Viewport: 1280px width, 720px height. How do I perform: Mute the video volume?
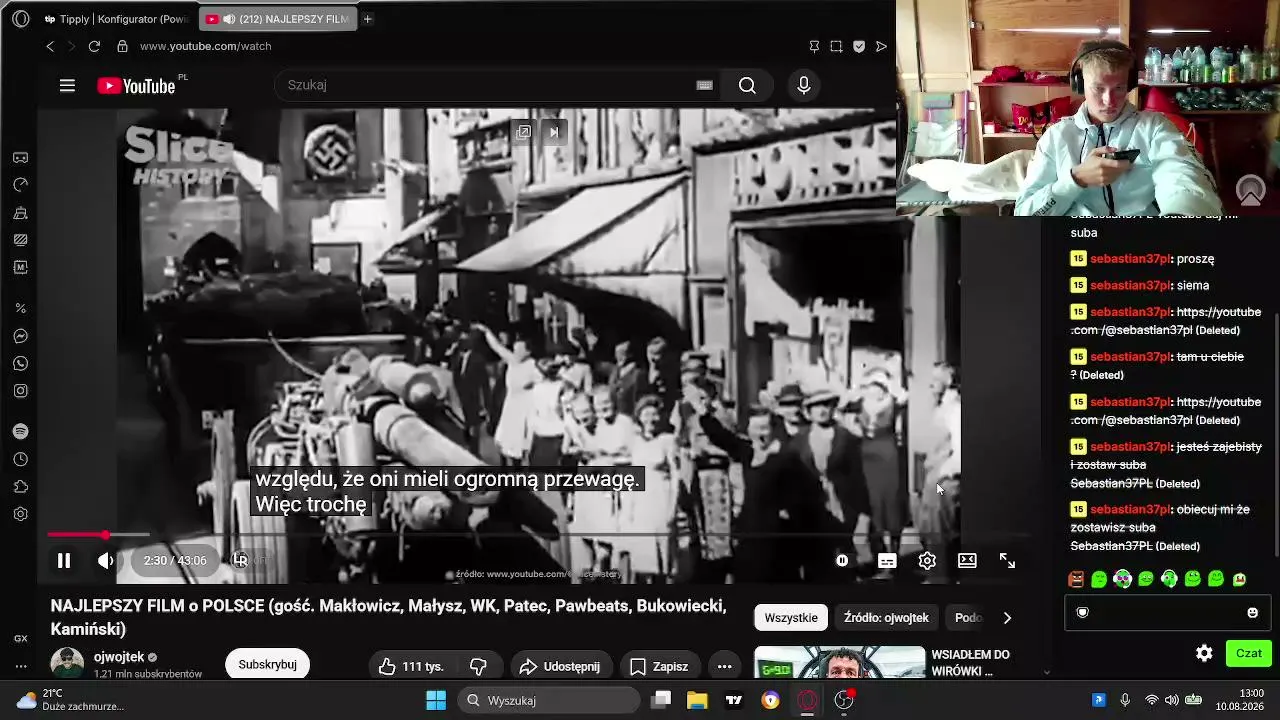pyautogui.click(x=105, y=561)
